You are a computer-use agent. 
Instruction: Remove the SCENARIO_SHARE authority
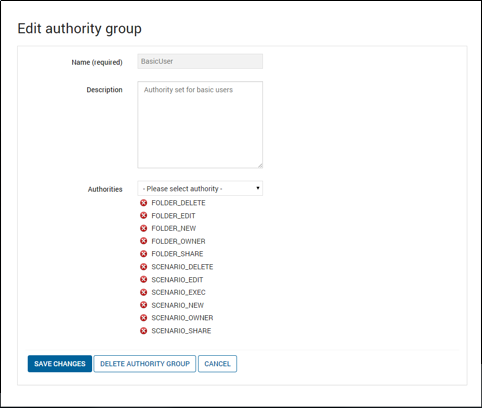pos(143,331)
